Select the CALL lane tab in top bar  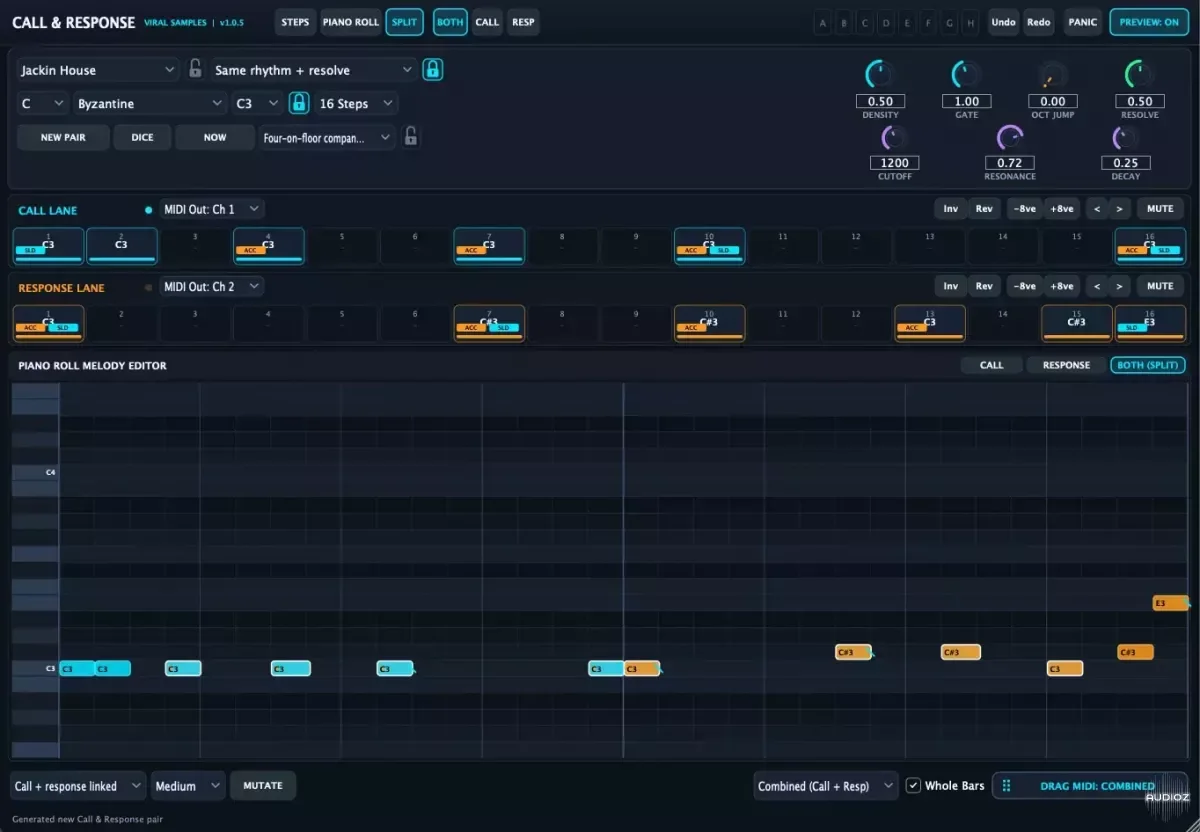487,22
